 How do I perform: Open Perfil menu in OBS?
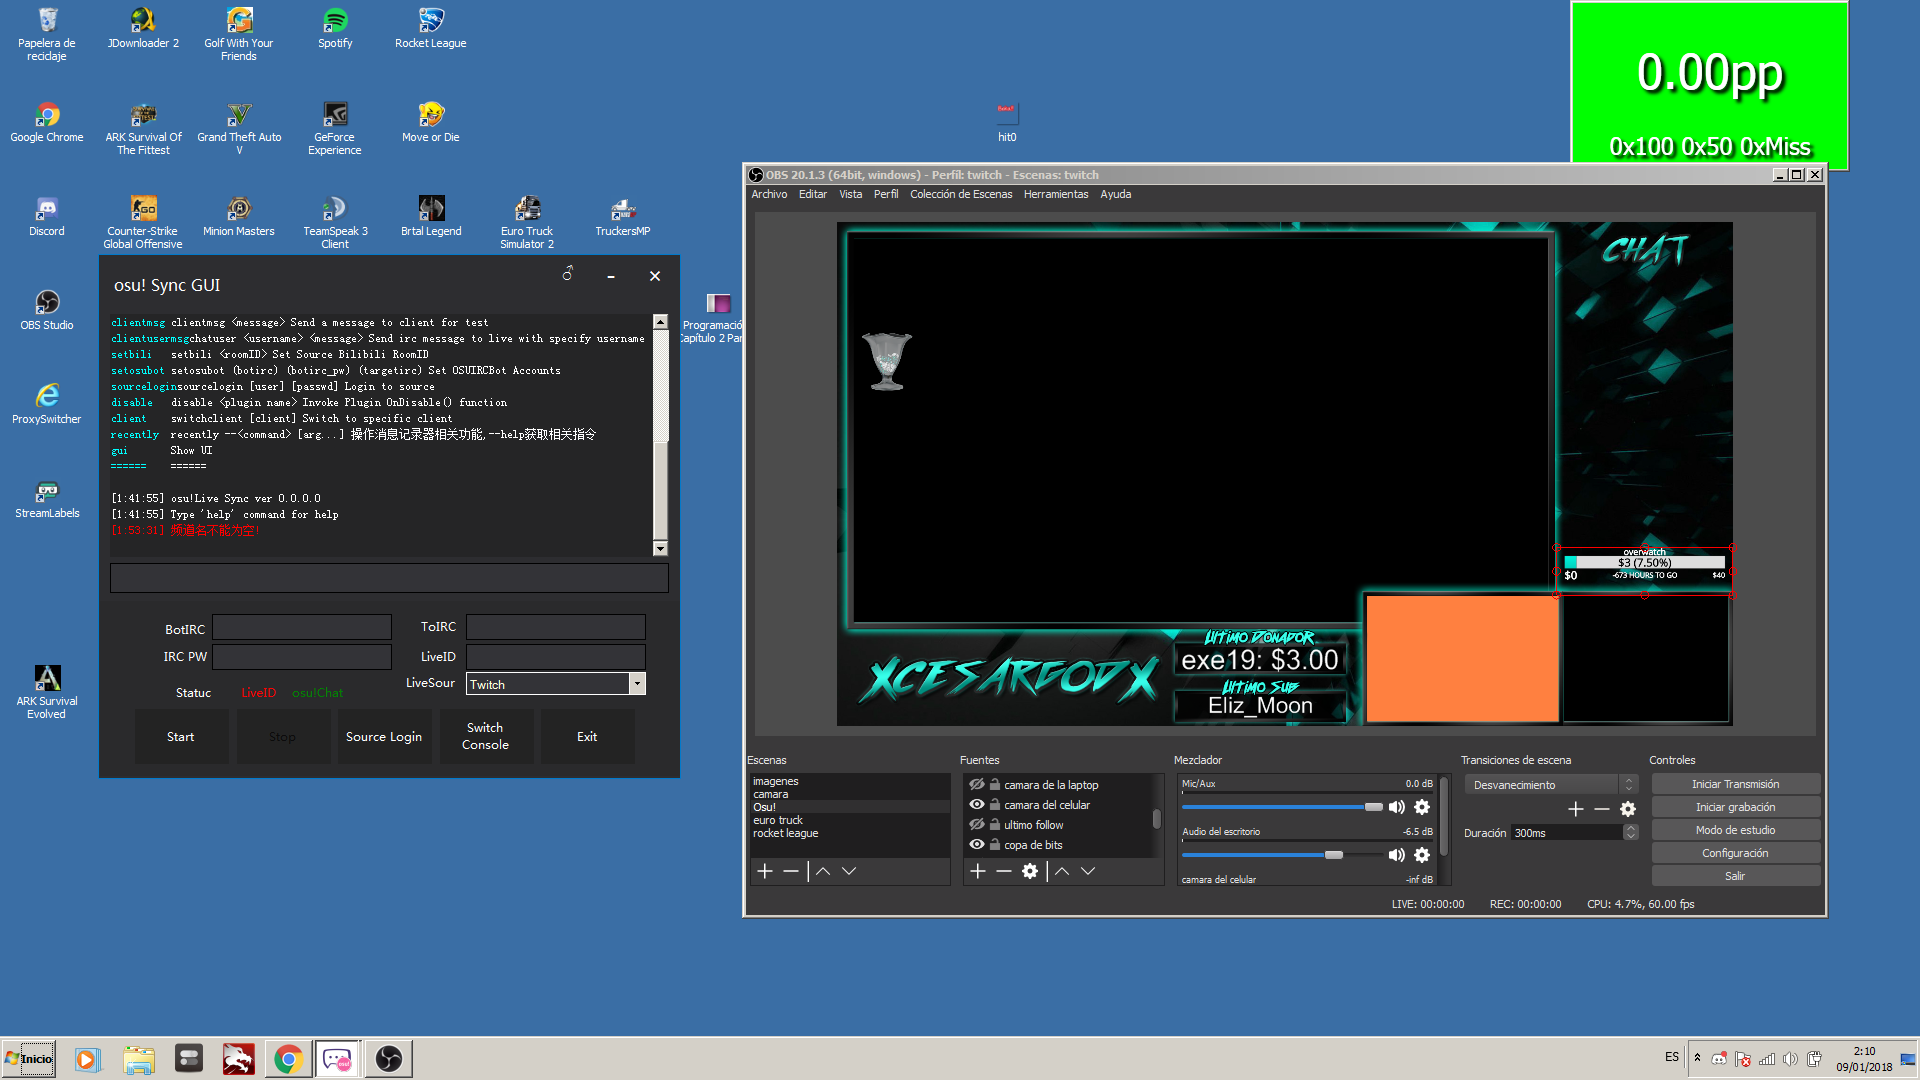tap(886, 194)
